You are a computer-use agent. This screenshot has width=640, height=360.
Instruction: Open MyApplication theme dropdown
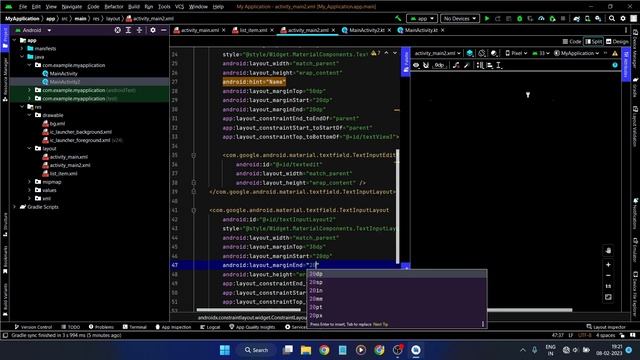click(576, 53)
